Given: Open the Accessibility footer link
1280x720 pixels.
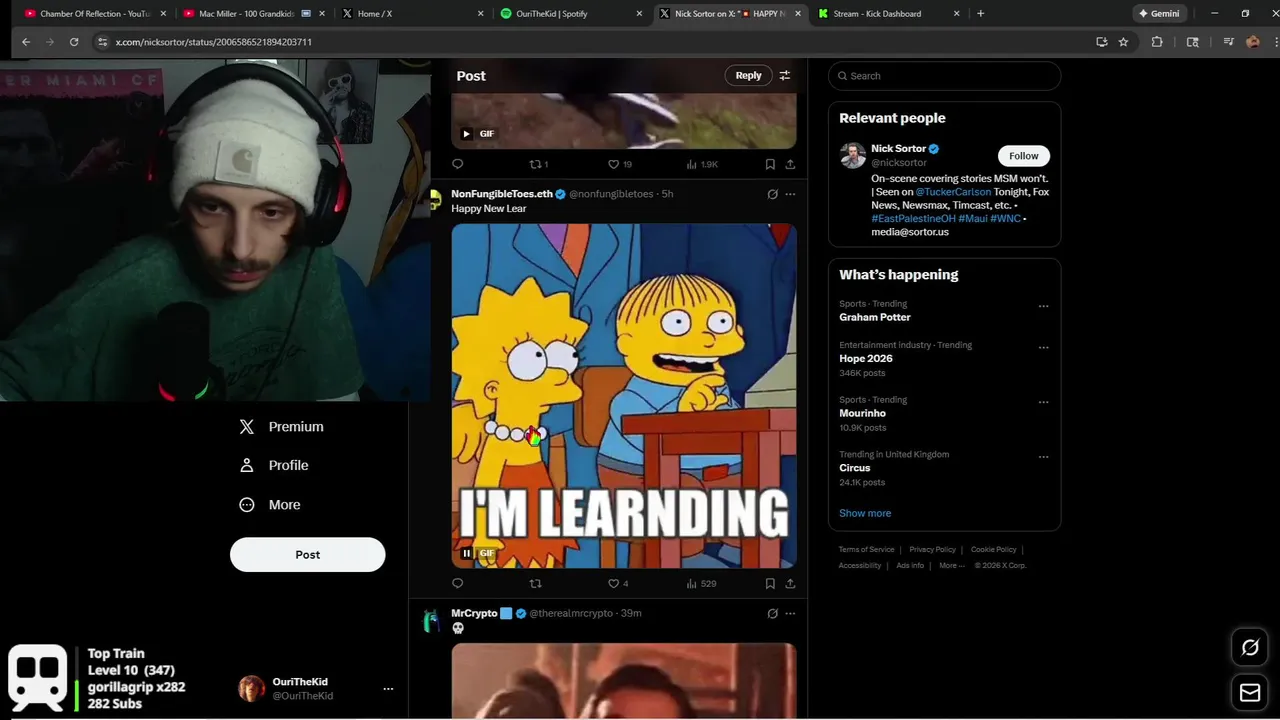Looking at the screenshot, I should [860, 565].
